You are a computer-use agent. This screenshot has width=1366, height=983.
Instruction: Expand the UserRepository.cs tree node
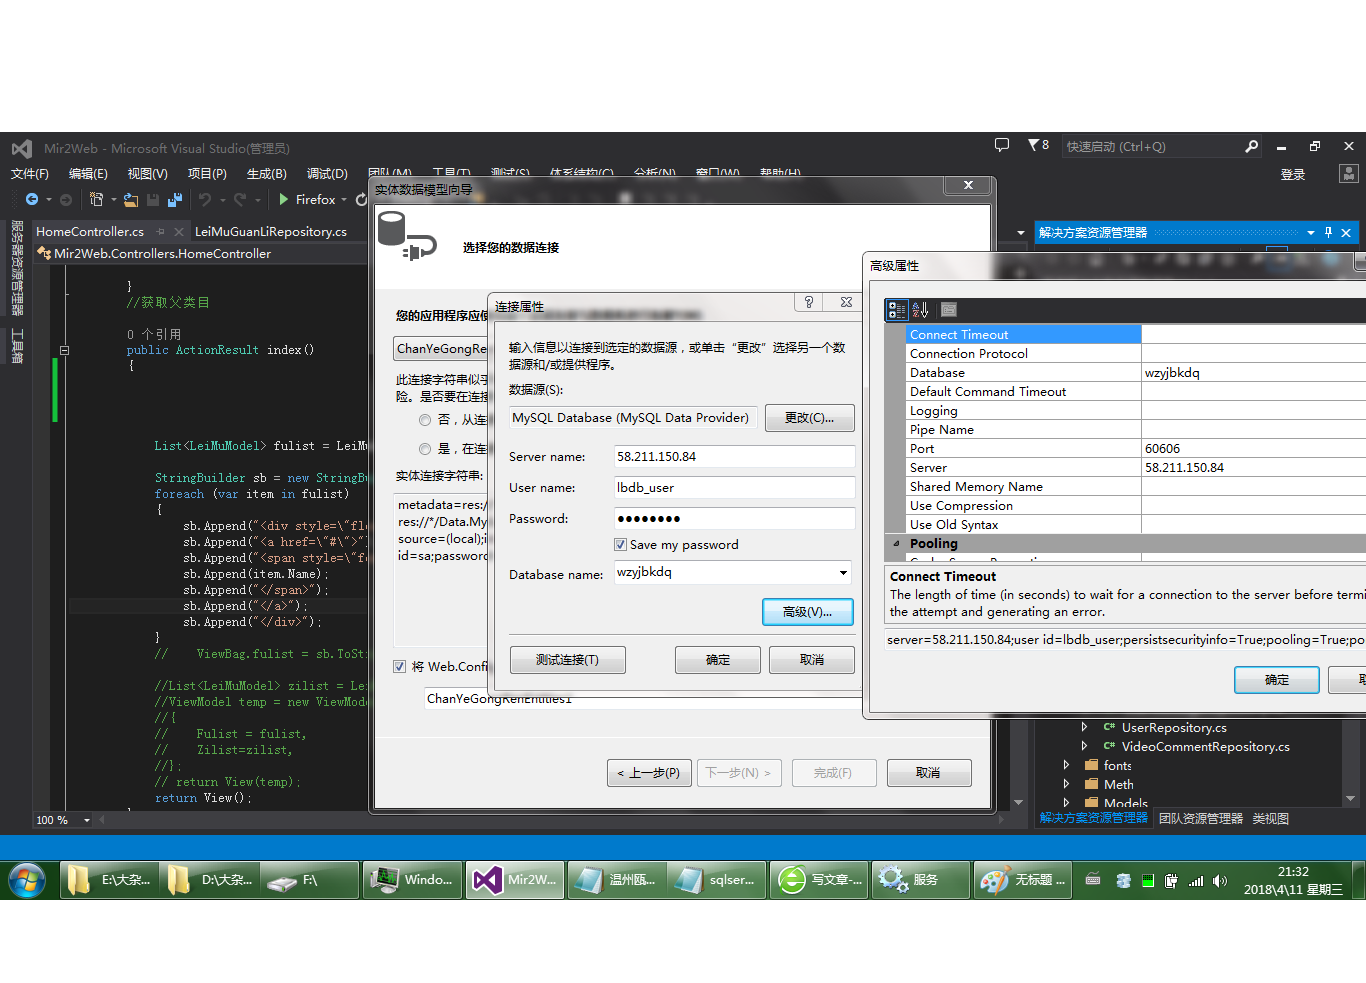pyautogui.click(x=1084, y=727)
